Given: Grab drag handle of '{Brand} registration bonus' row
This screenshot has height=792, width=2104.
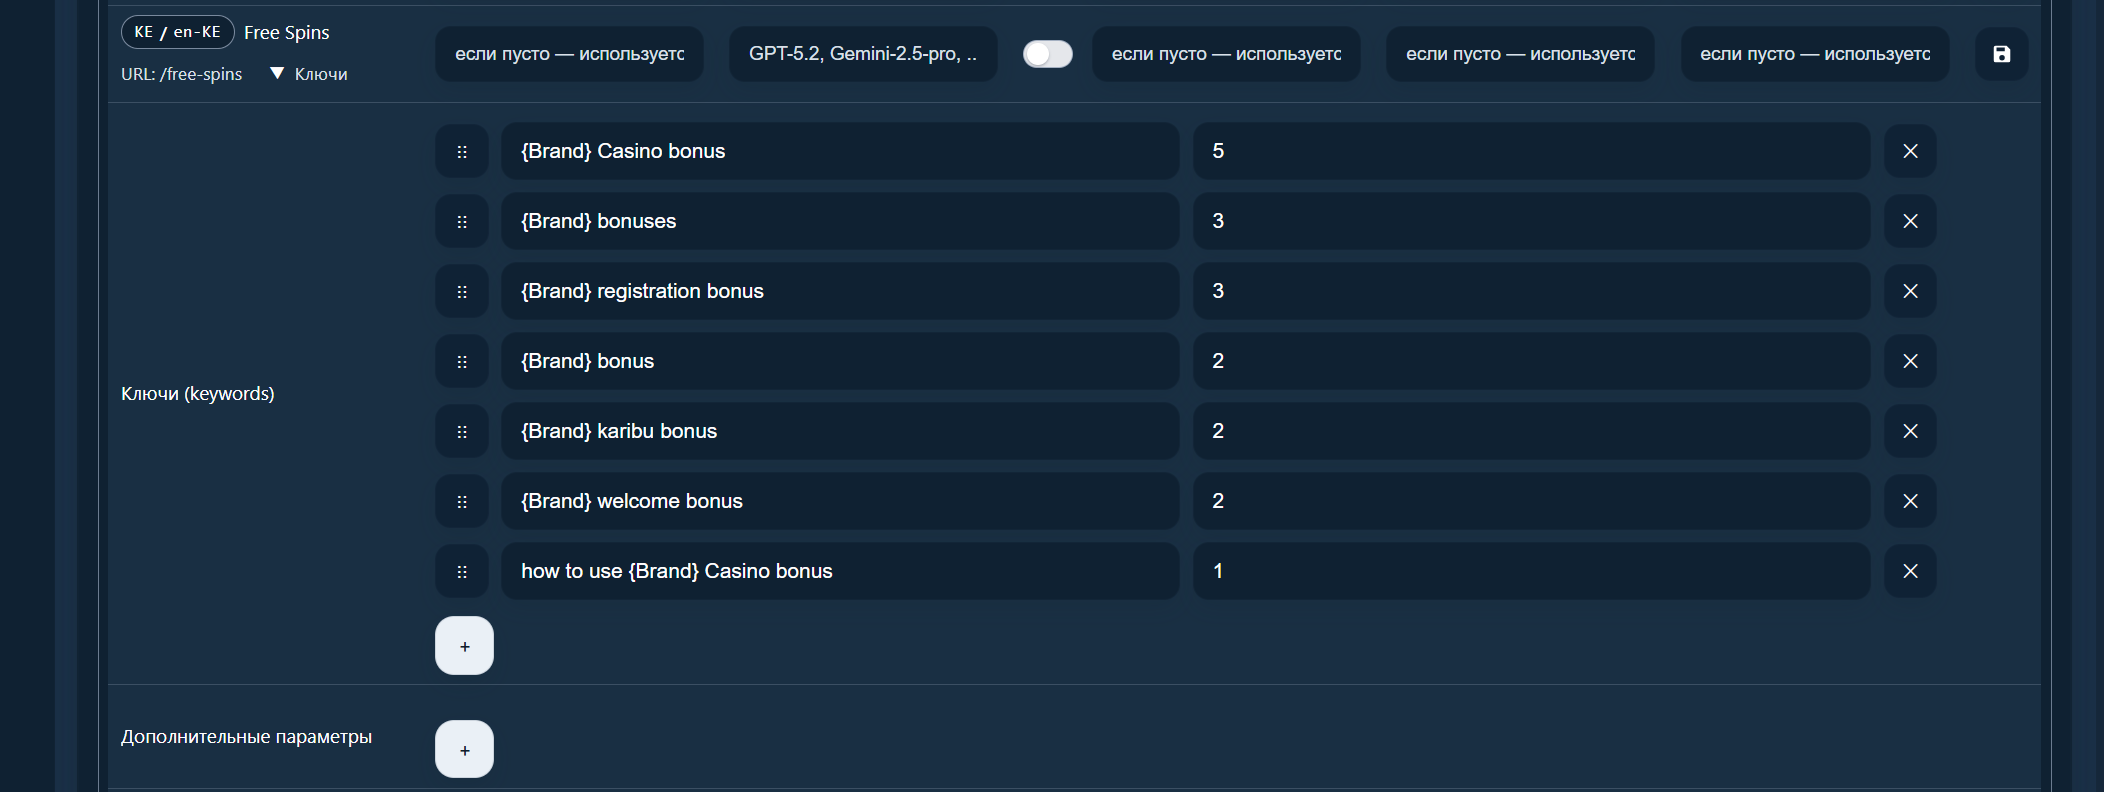Looking at the screenshot, I should pyautogui.click(x=462, y=291).
